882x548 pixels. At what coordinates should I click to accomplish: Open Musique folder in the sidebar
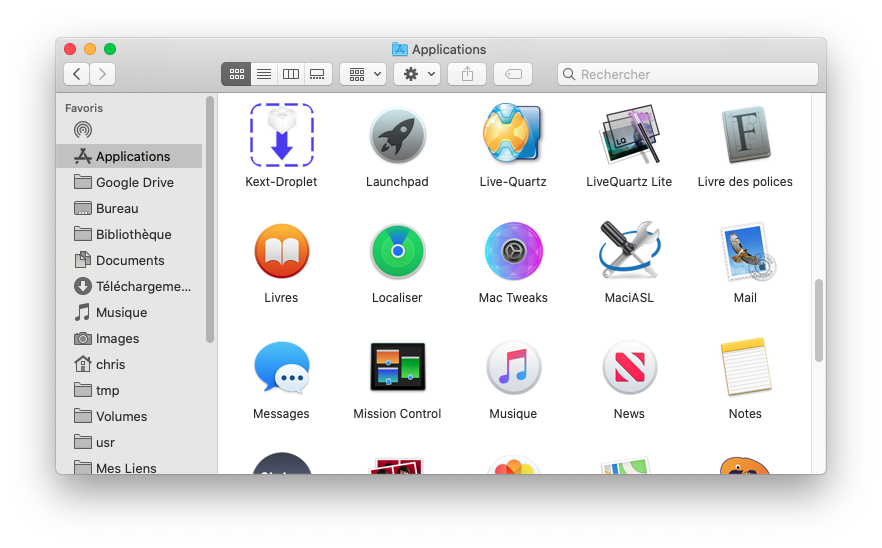pos(129,312)
